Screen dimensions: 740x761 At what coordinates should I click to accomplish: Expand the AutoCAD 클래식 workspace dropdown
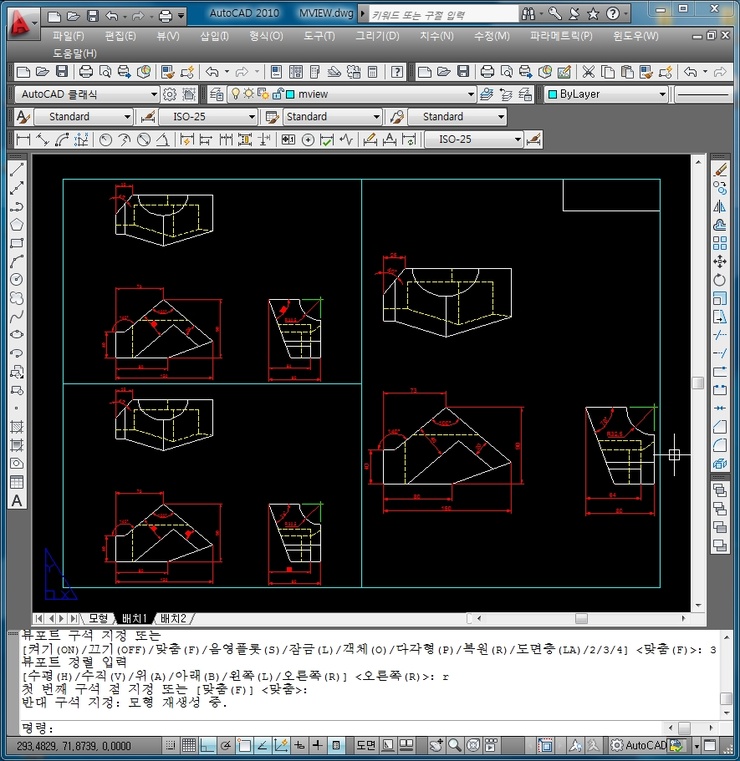(154, 94)
